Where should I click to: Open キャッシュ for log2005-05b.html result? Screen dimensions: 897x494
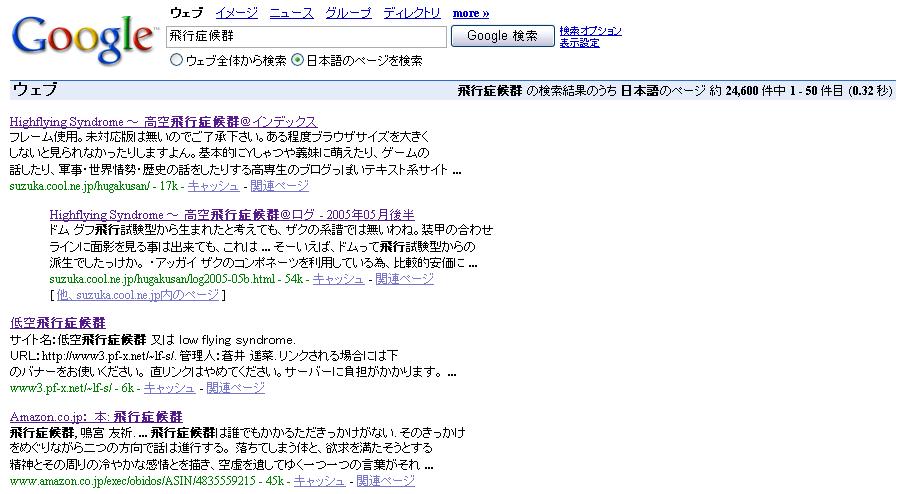338,279
